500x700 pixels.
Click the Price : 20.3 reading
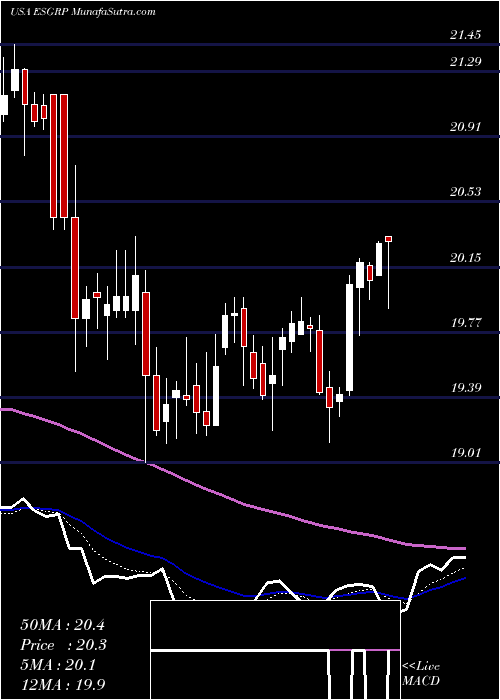pyautogui.click(x=64, y=645)
